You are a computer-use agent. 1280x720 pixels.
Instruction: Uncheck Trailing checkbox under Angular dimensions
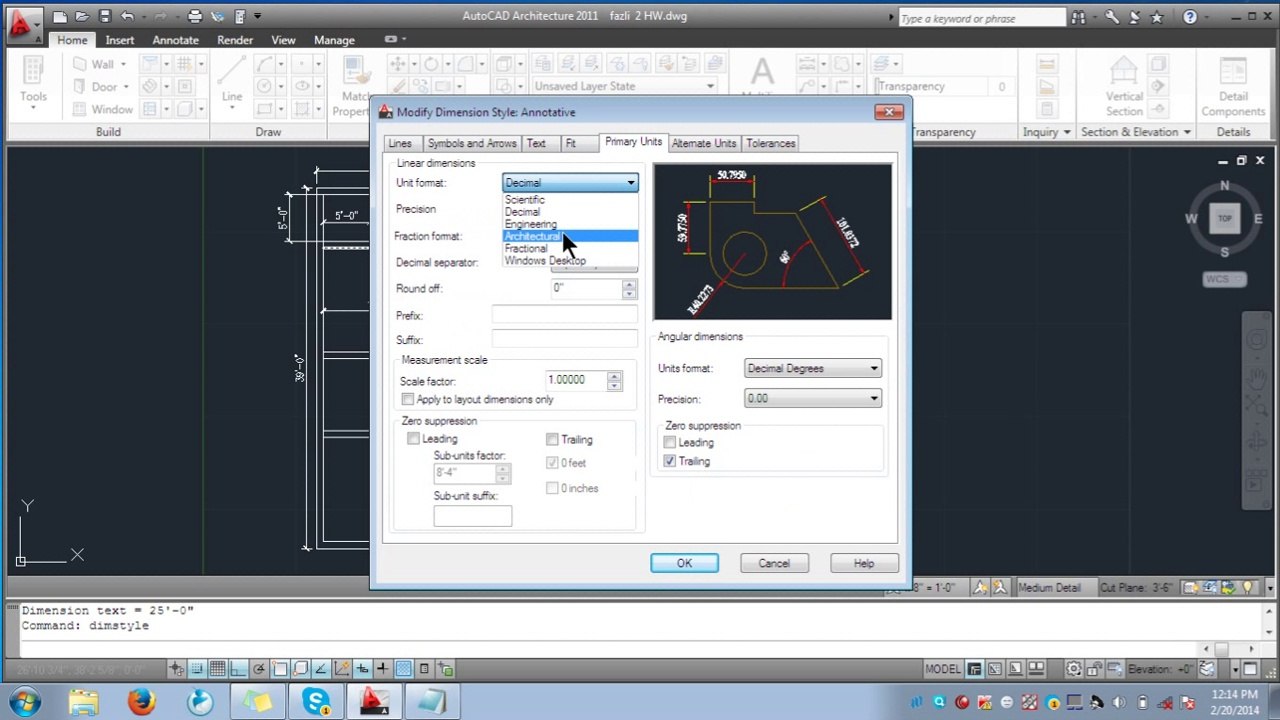[x=670, y=461]
